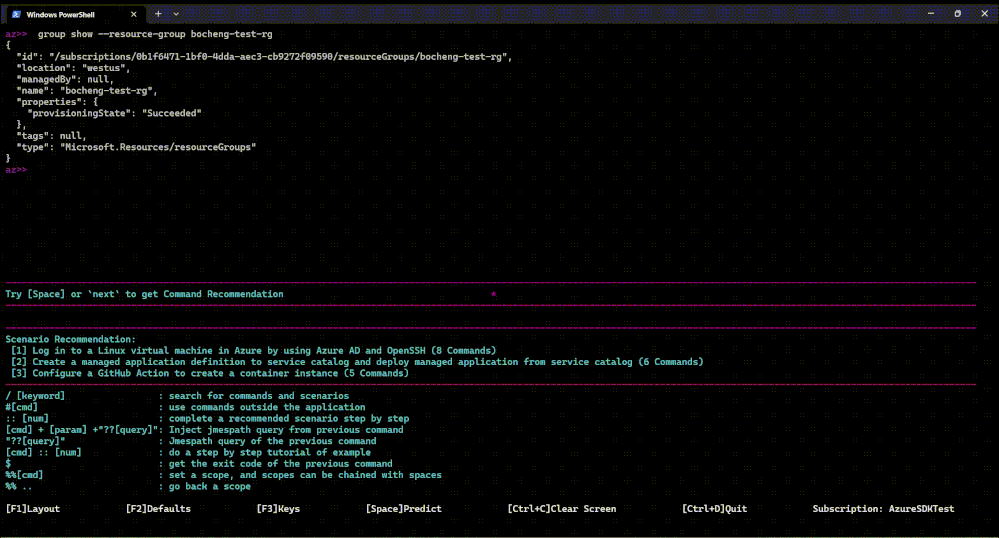Click the '%% ..' go back scope row
Screen dimensions: 999x538
coord(128,486)
